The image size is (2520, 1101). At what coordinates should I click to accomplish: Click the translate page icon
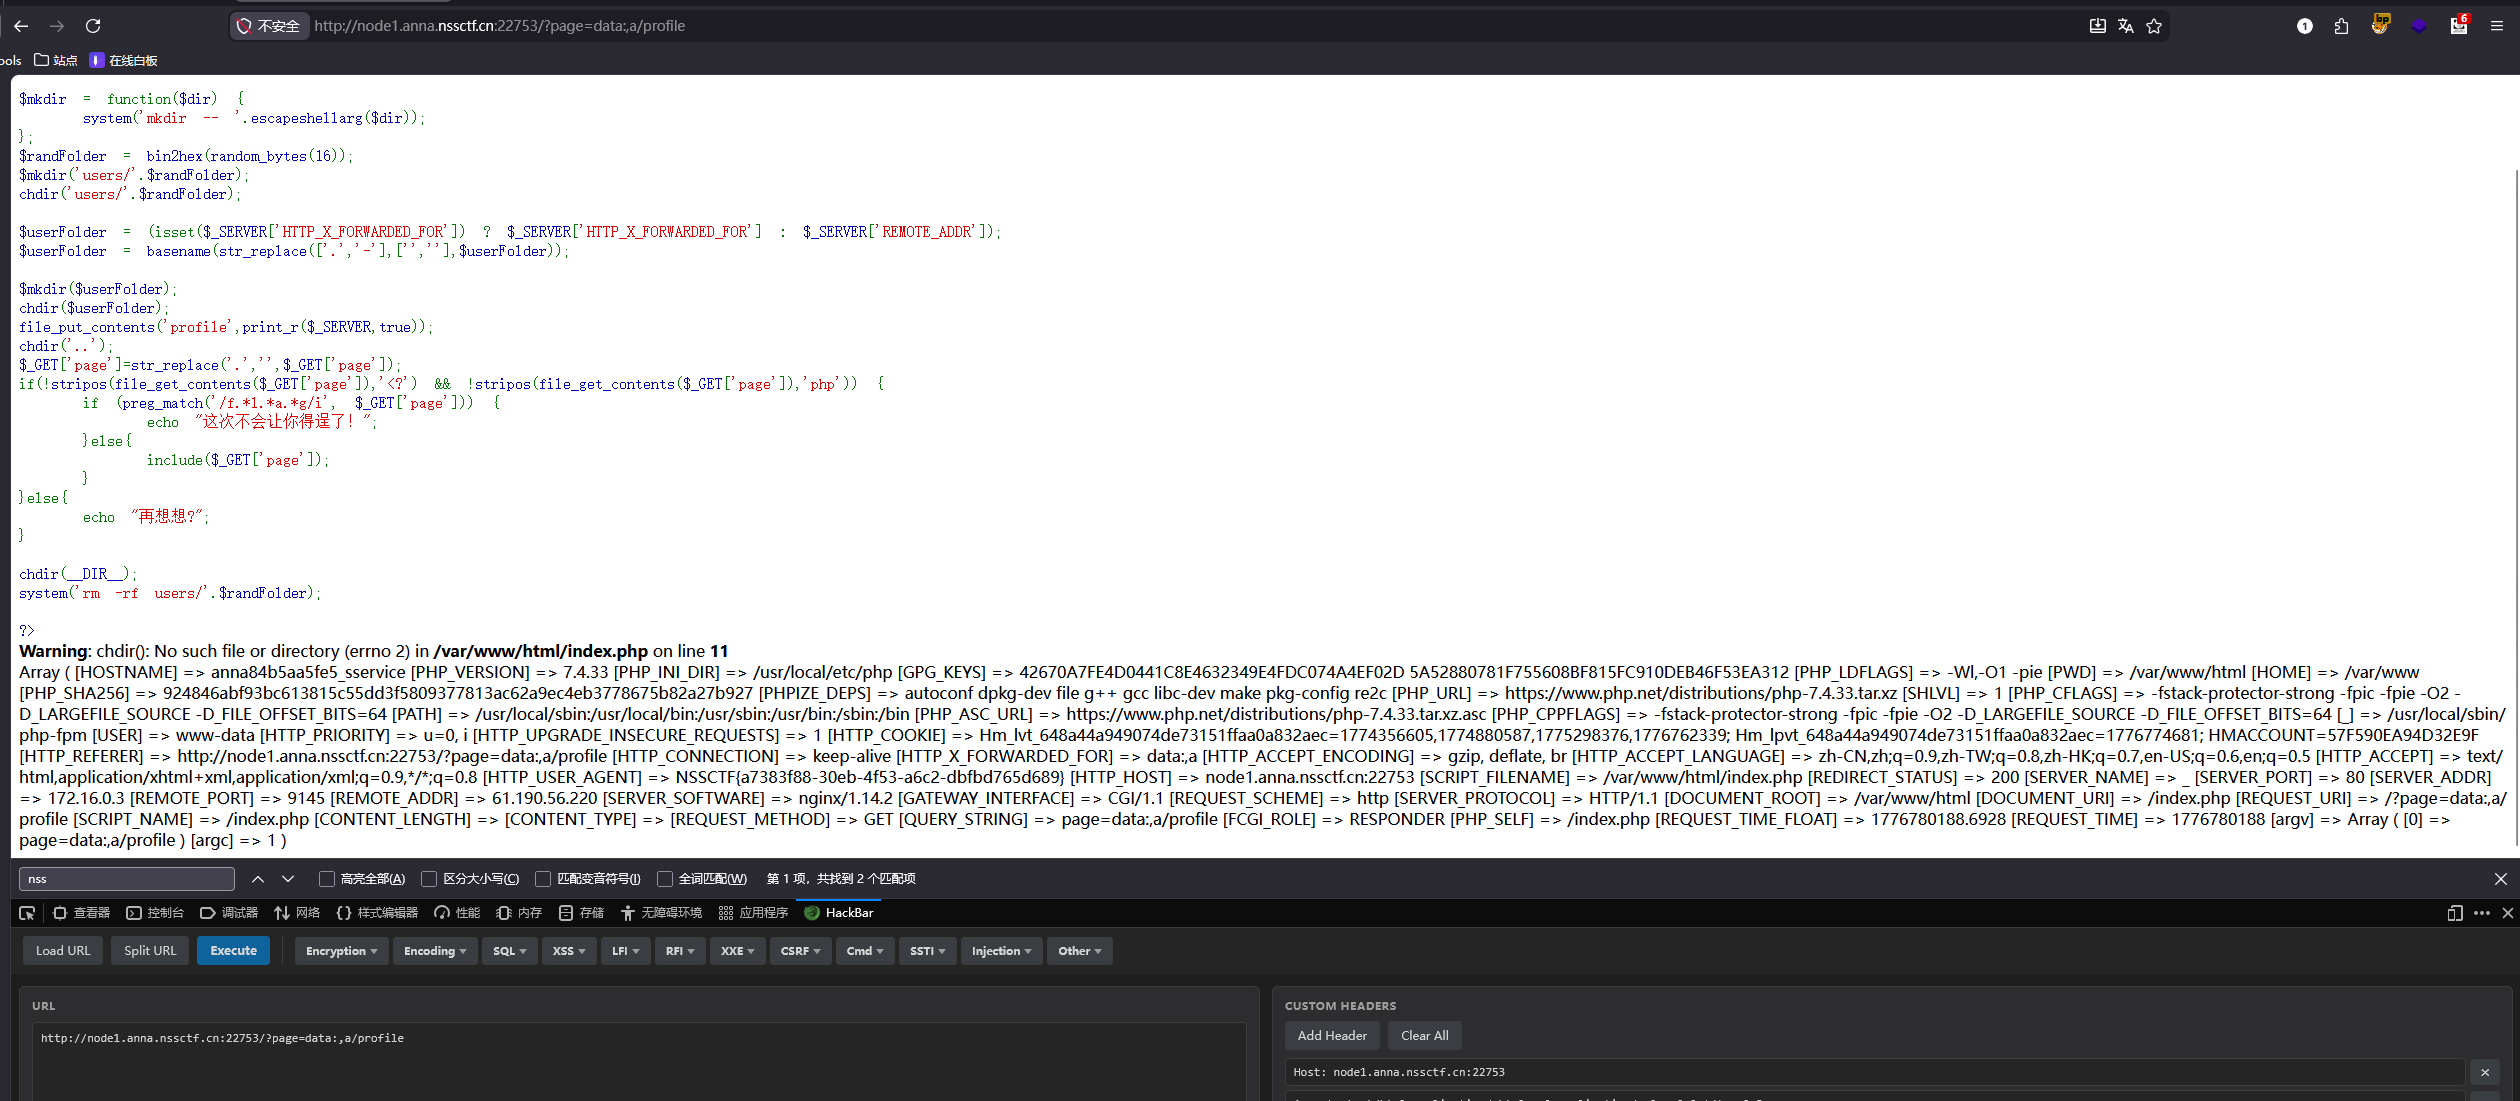[x=2126, y=26]
